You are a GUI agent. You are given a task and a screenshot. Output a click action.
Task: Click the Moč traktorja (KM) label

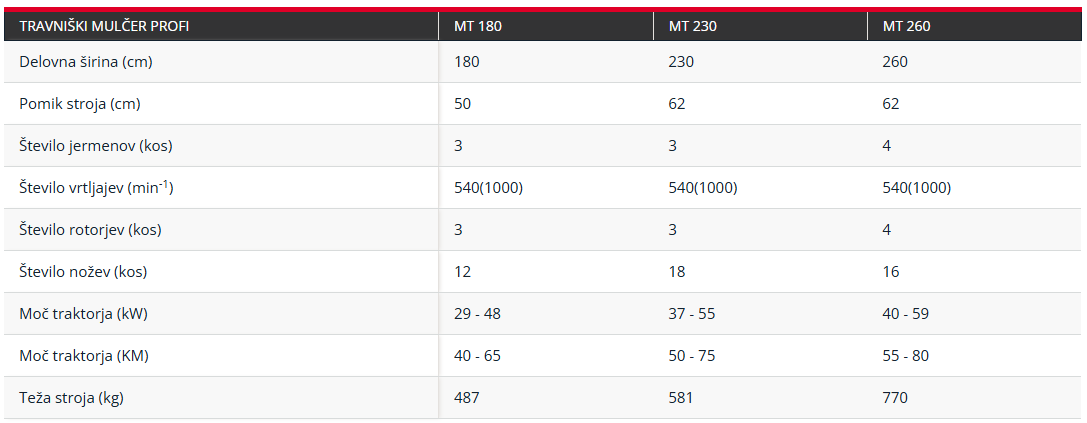pos(84,356)
